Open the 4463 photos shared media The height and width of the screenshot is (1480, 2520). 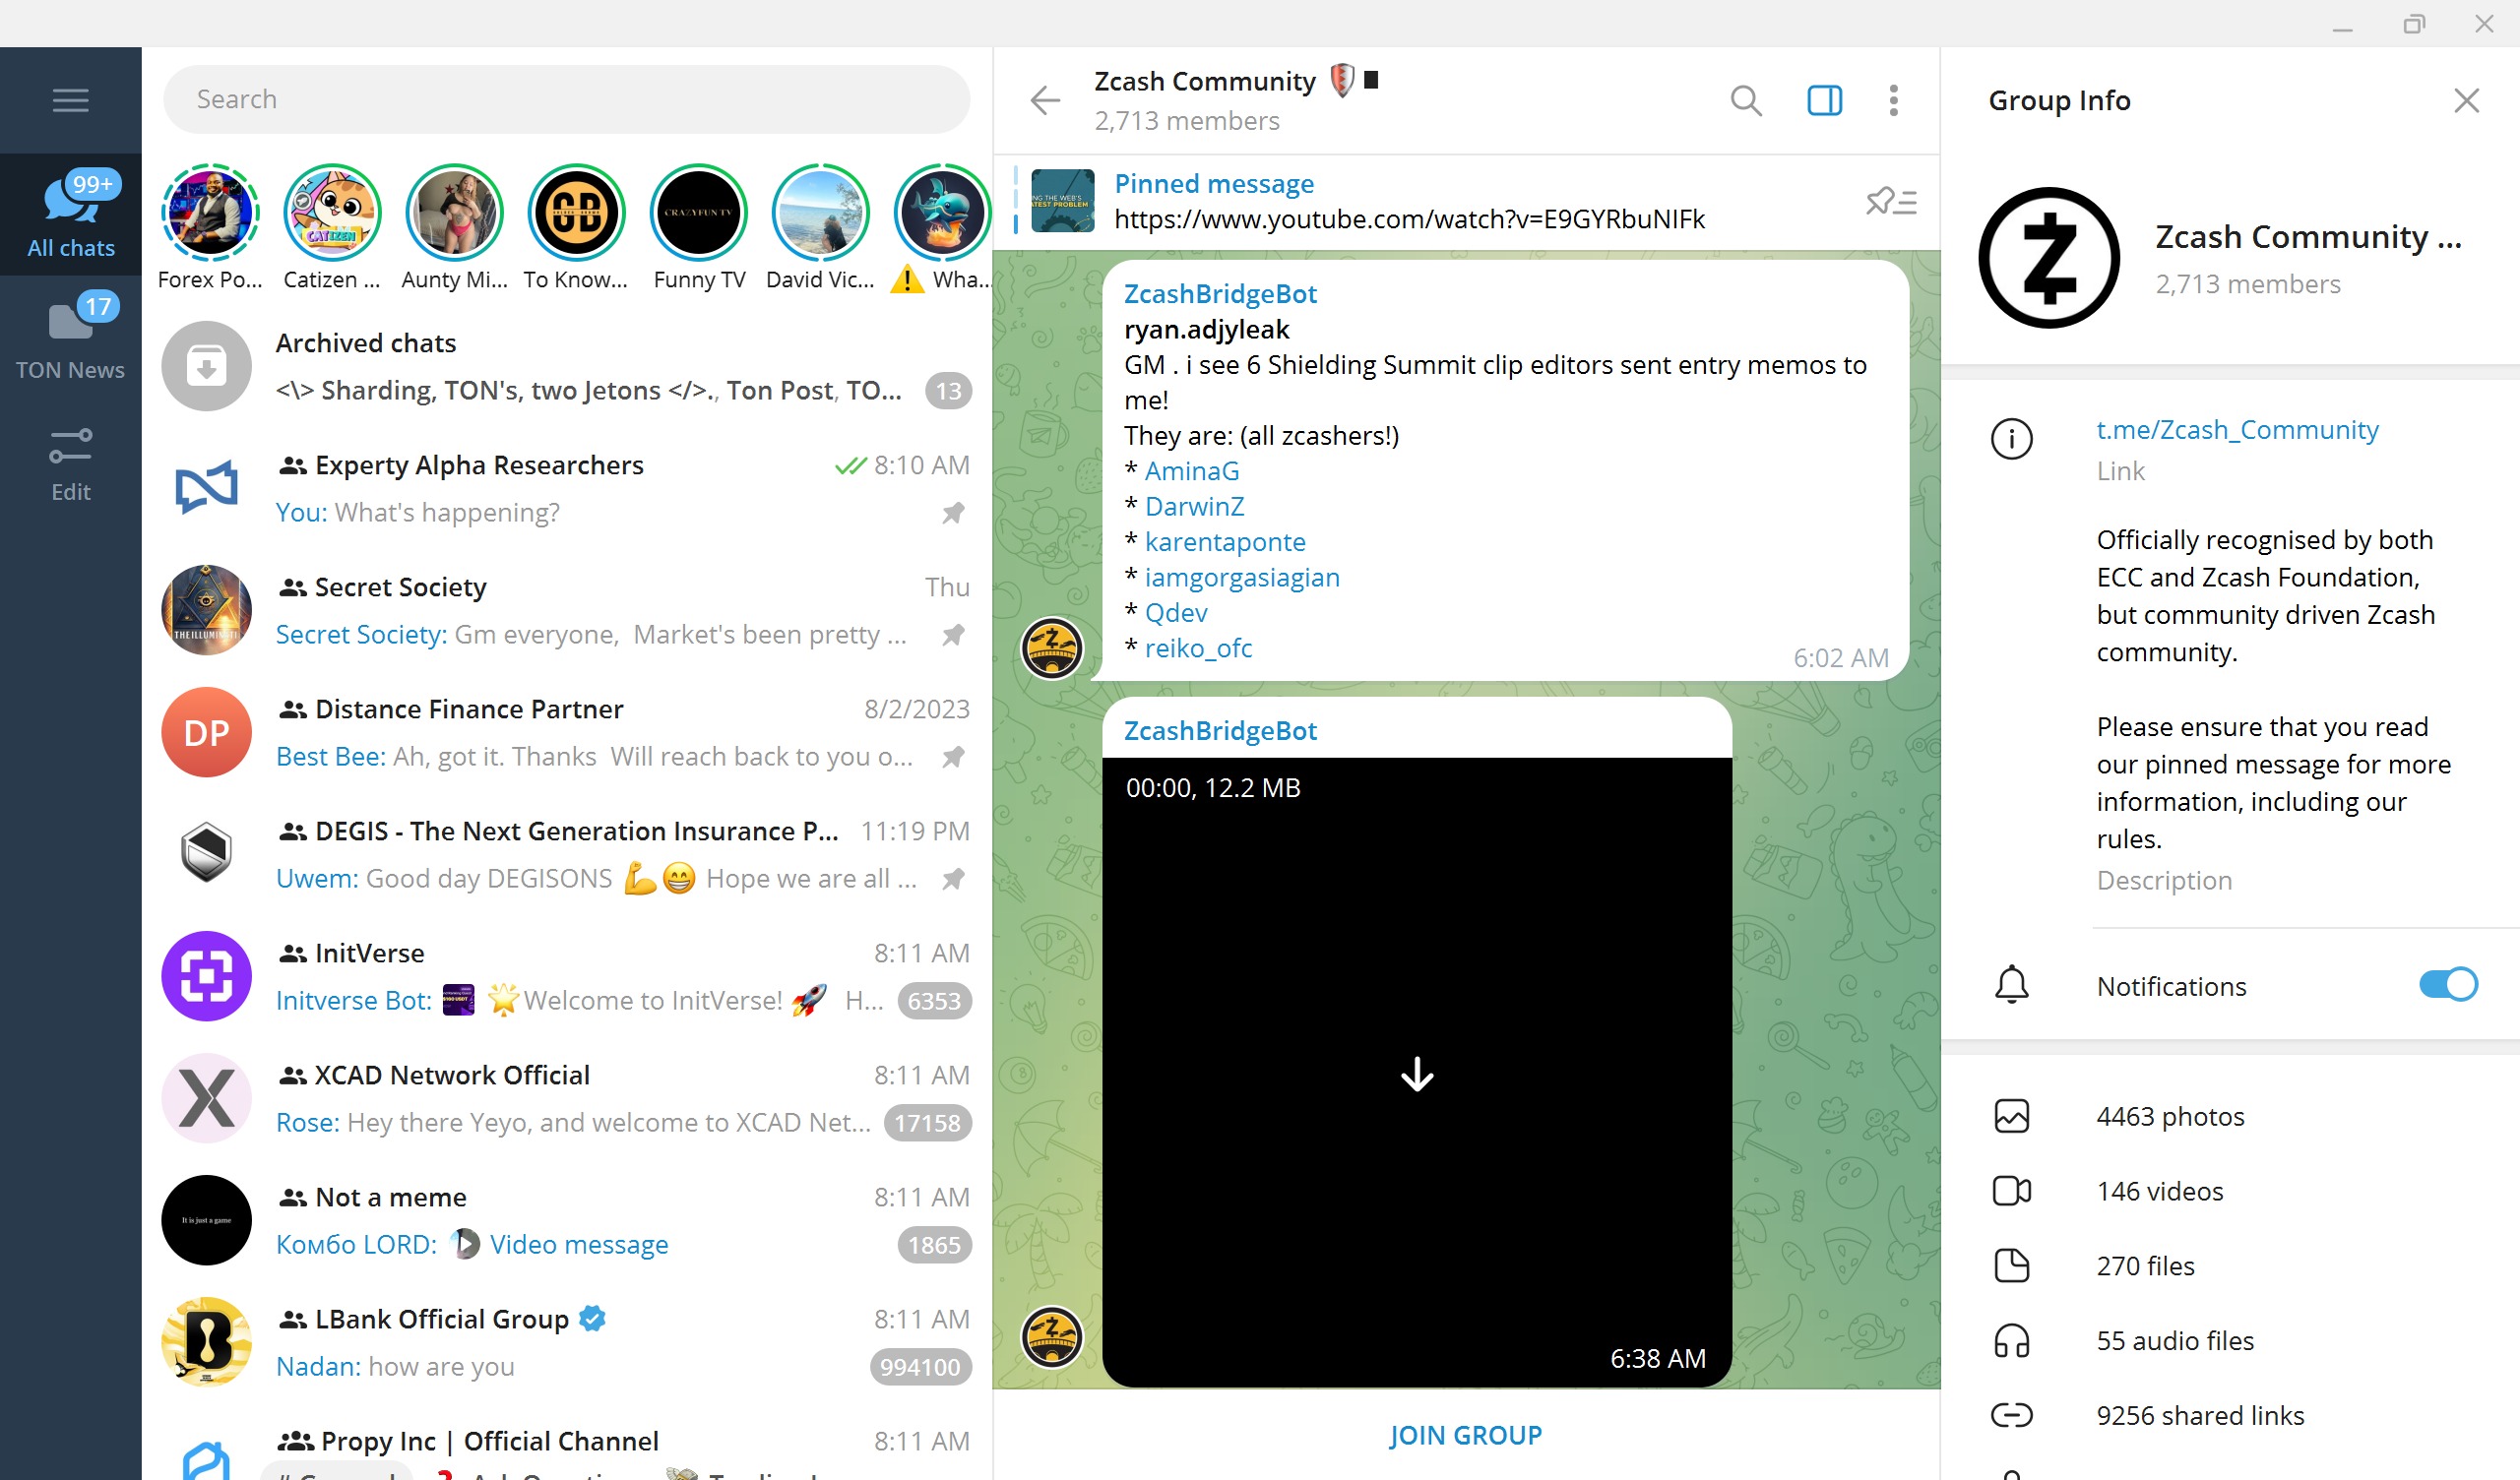pyautogui.click(x=2170, y=1116)
